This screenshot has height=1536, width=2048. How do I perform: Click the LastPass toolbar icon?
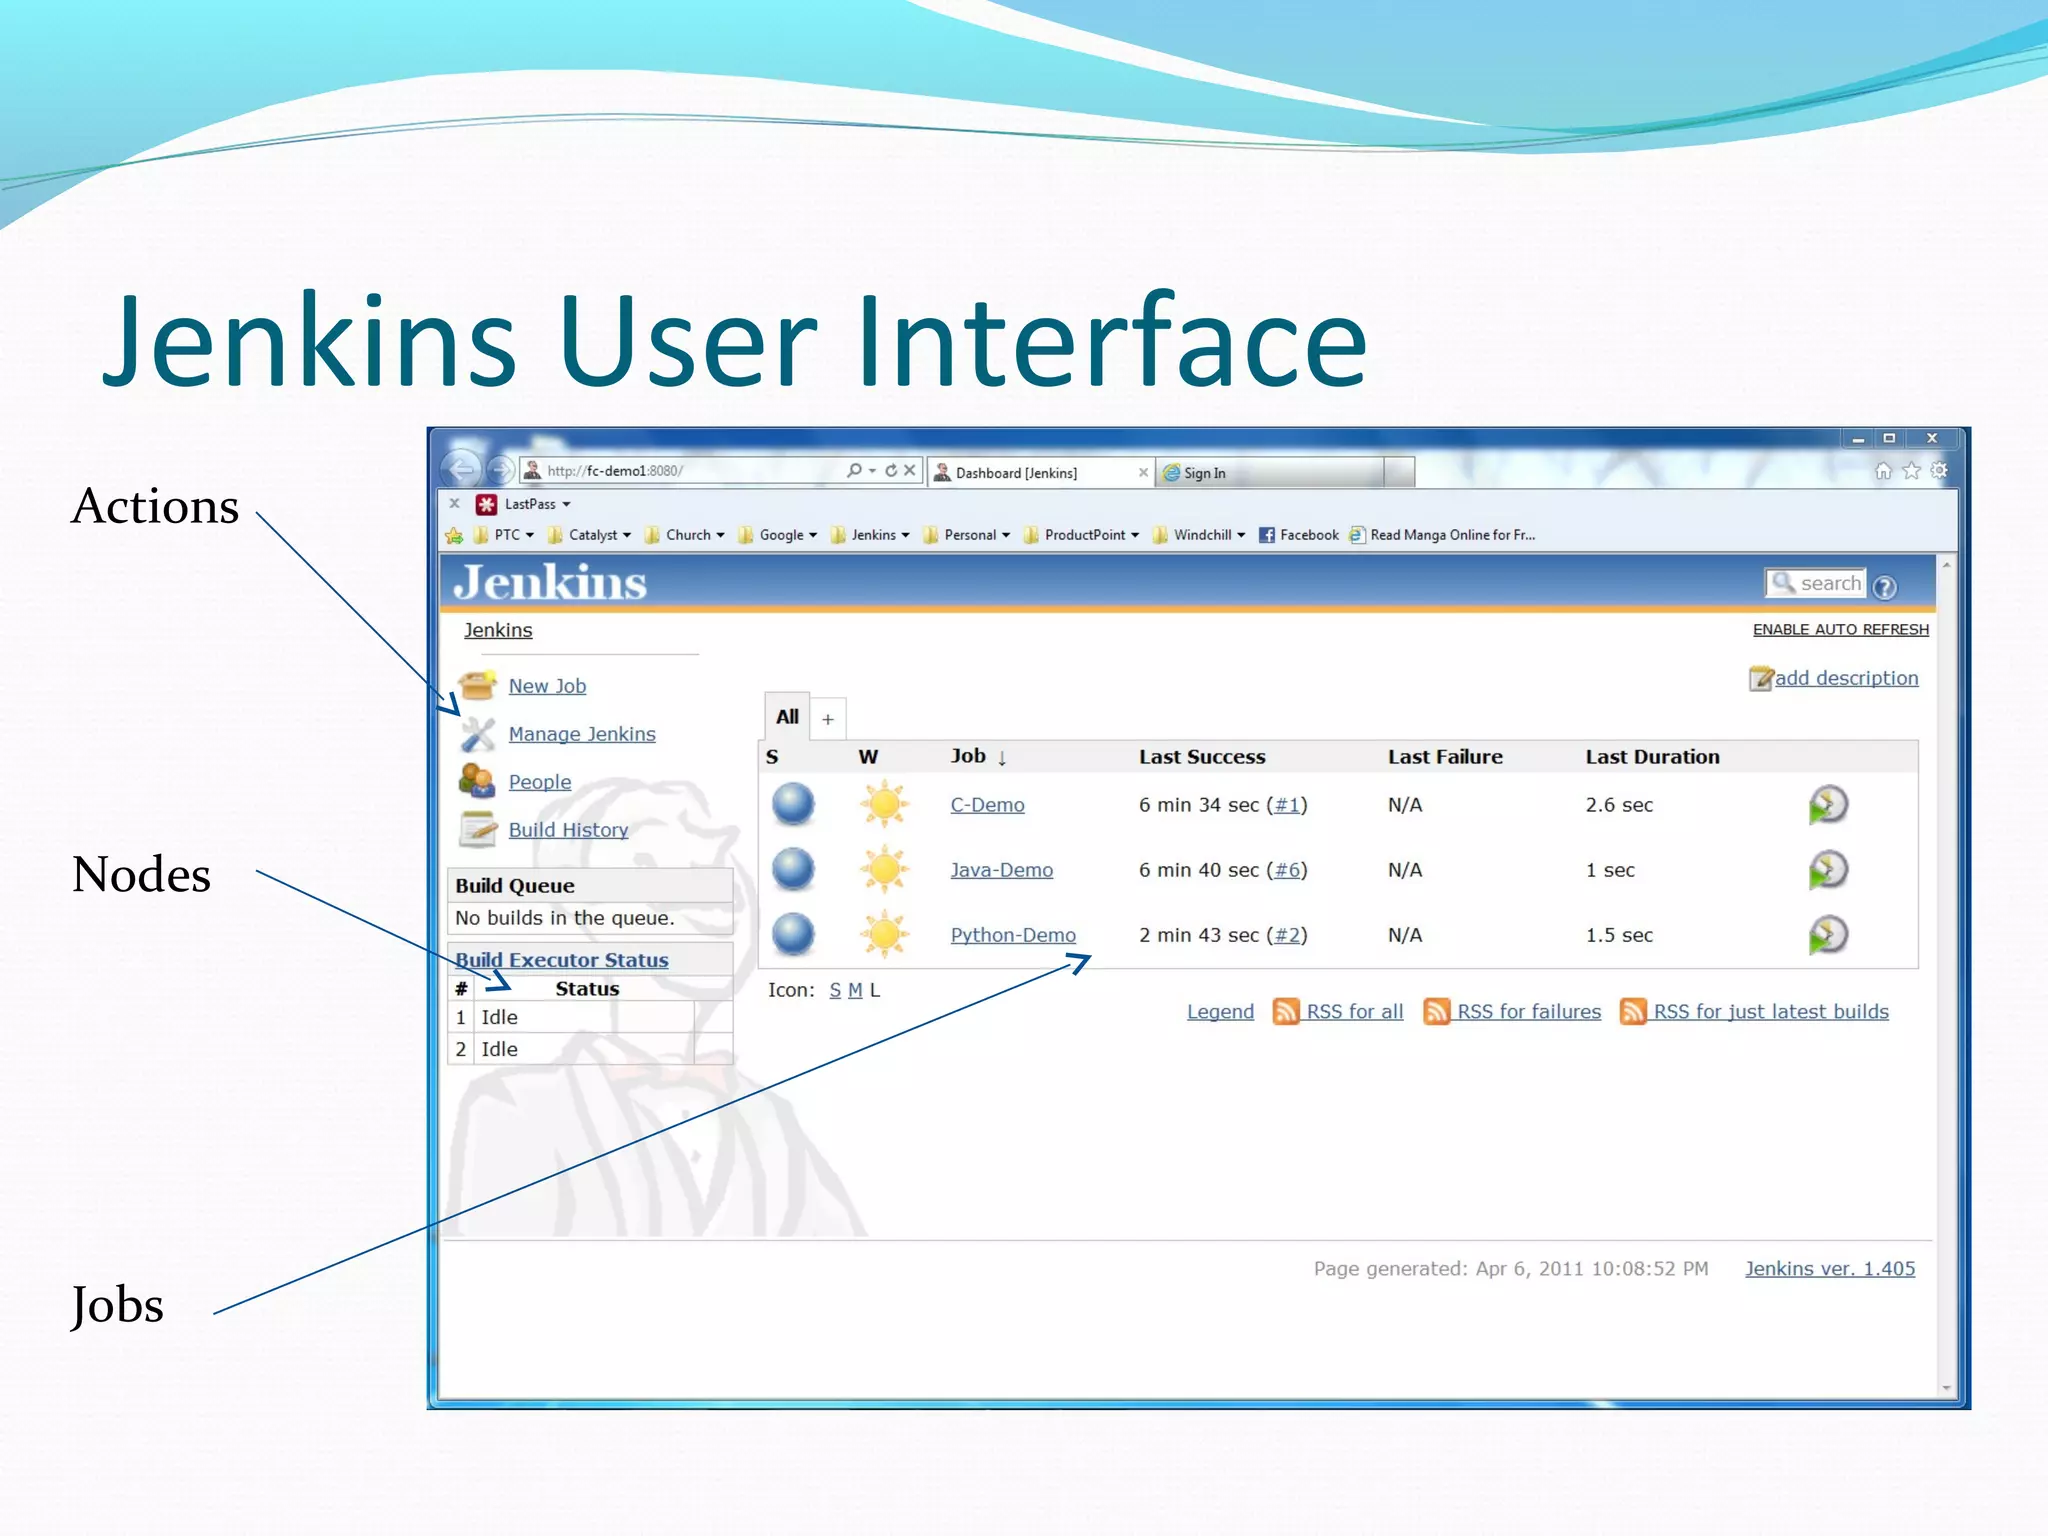pyautogui.click(x=487, y=504)
